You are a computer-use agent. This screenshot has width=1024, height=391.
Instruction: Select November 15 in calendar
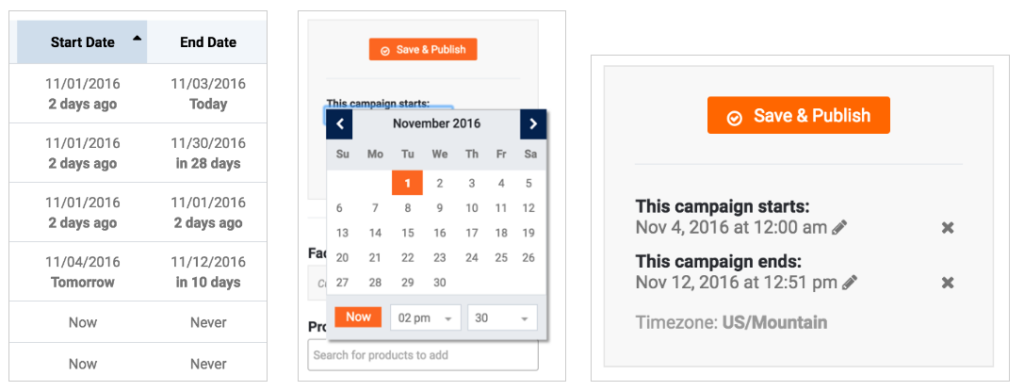(x=408, y=233)
